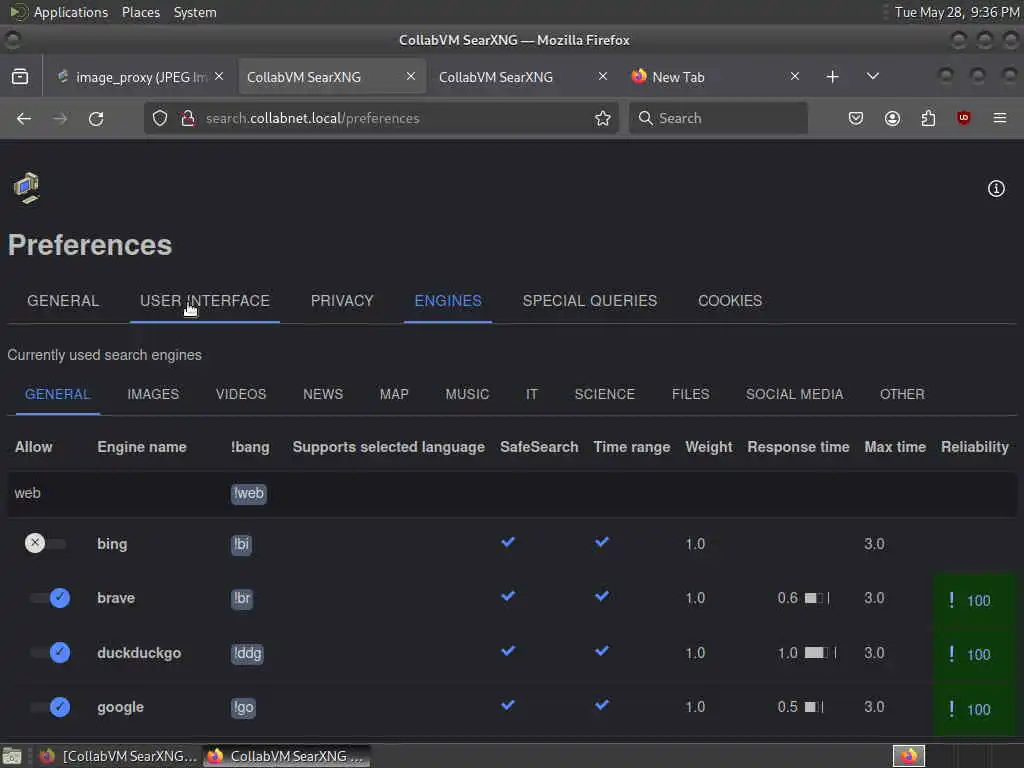Show Files engine category
Screen dimensions: 1024x768
[690, 394]
